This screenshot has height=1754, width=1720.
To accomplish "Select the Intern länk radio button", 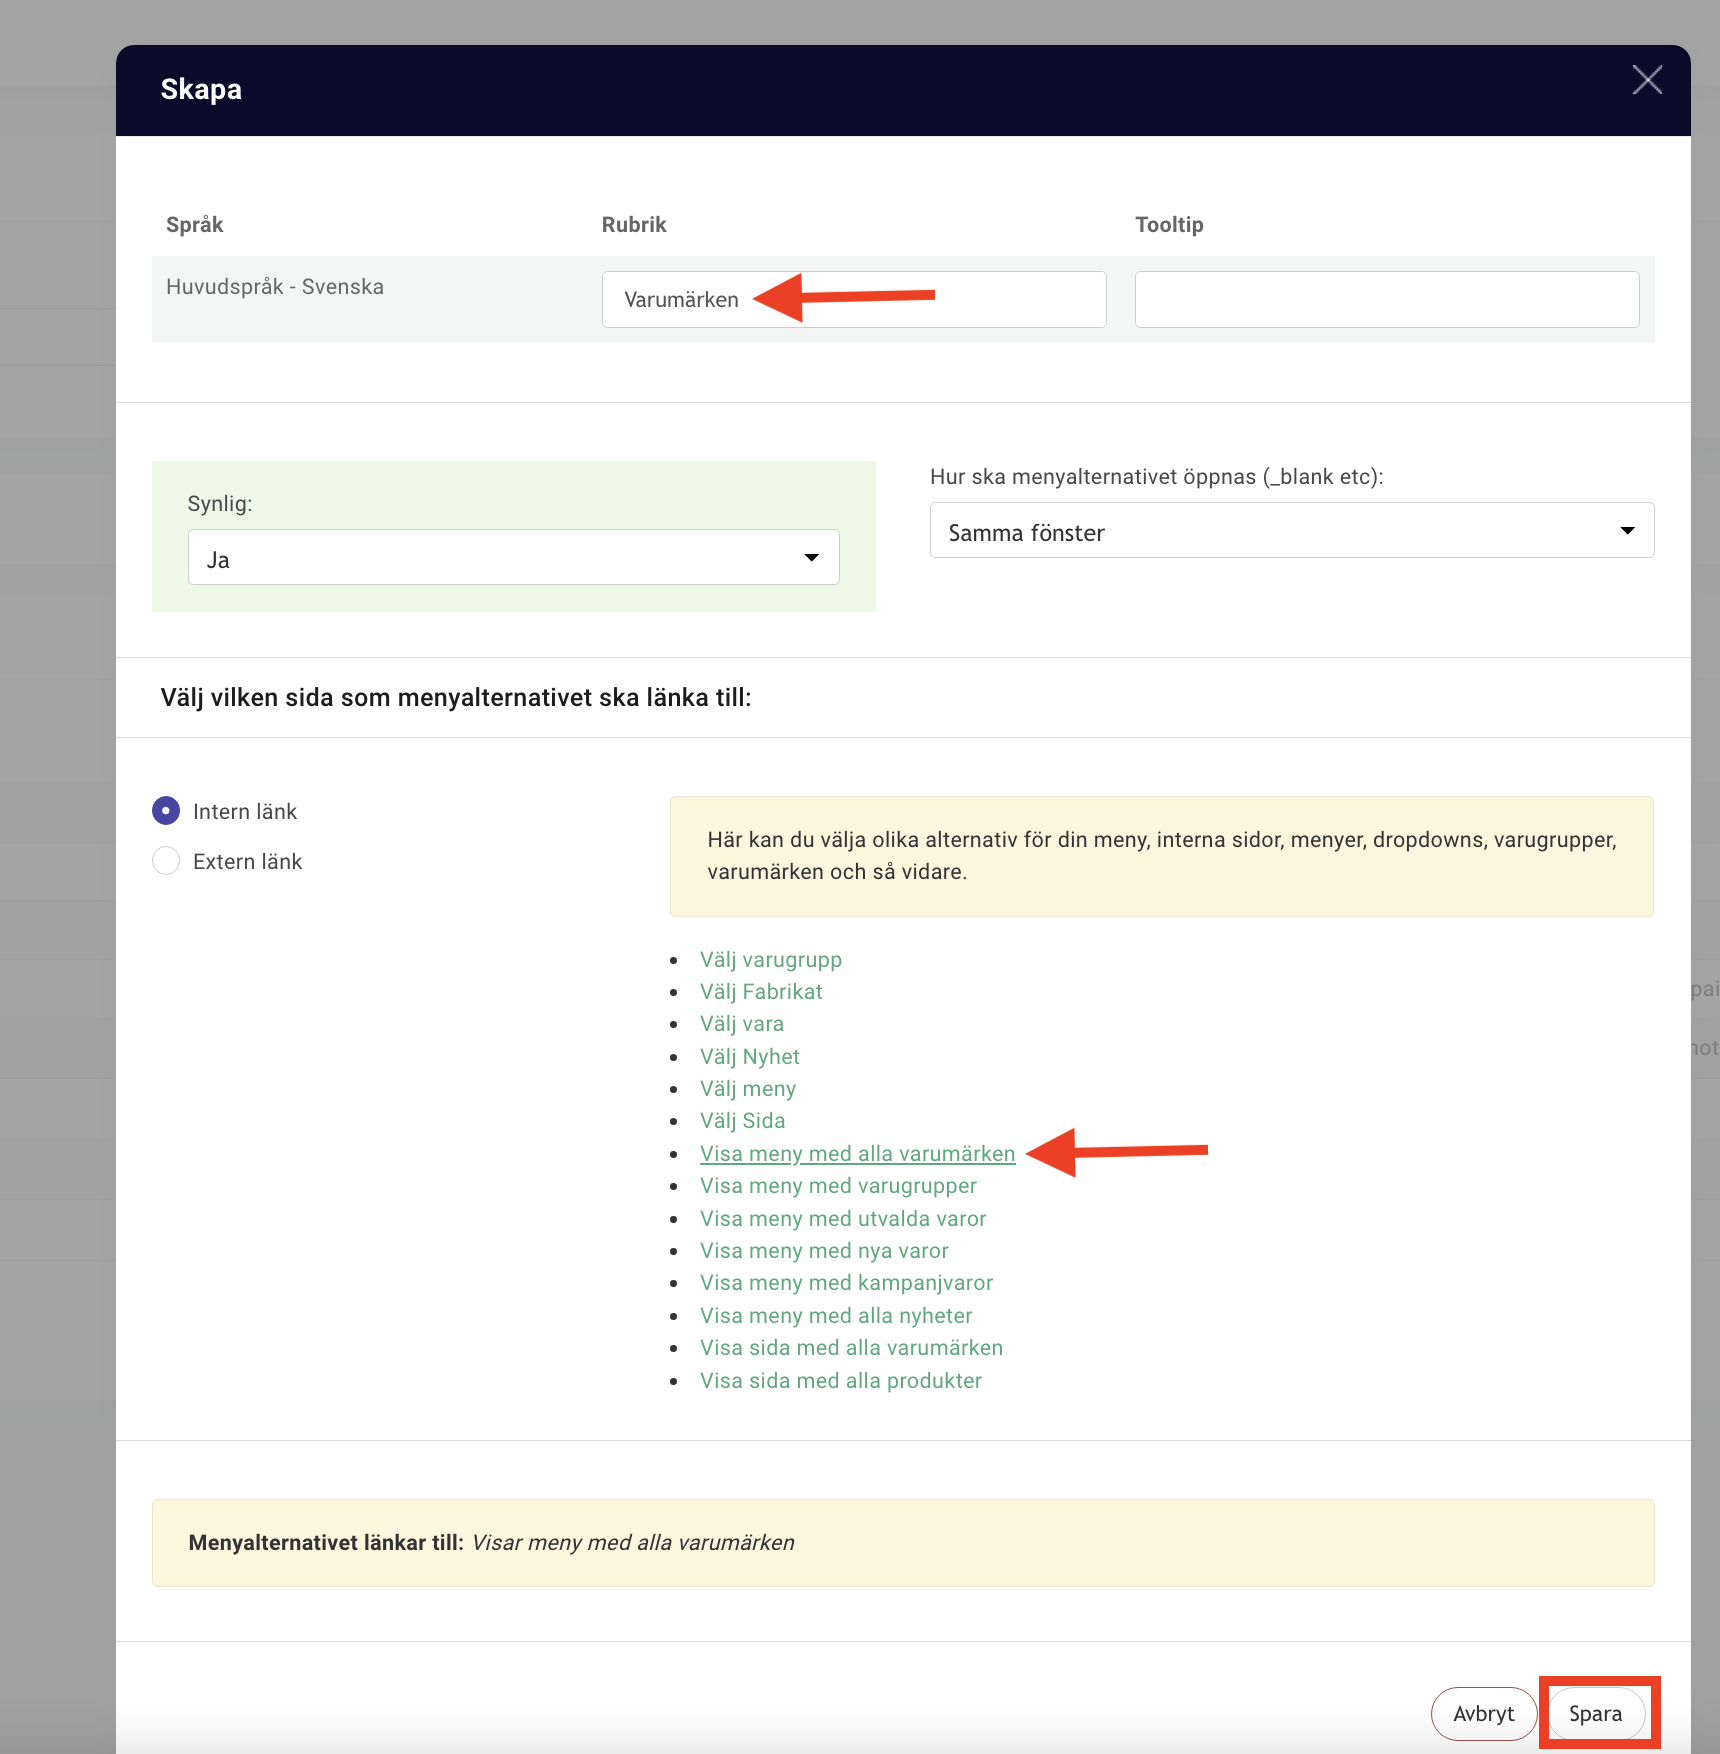I will (x=166, y=811).
